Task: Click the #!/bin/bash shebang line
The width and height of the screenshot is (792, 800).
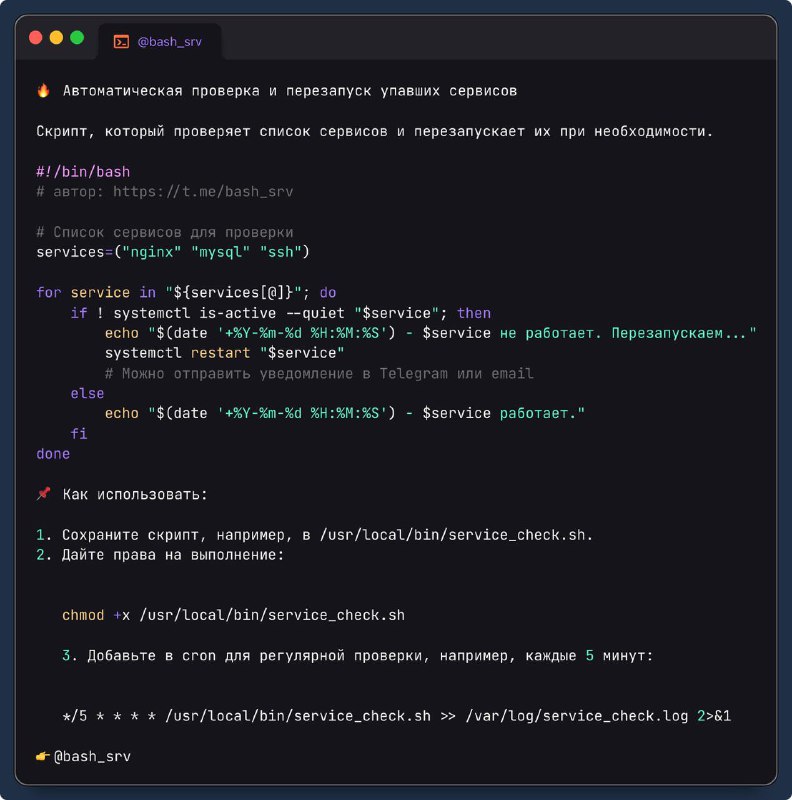Action: [x=83, y=172]
